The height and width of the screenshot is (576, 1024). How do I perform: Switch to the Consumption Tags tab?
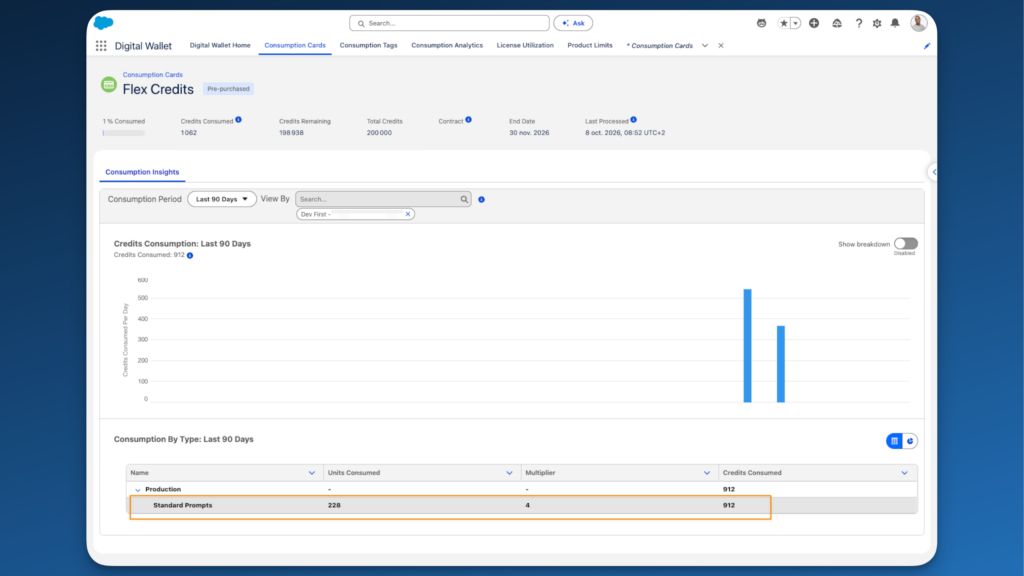(x=368, y=45)
